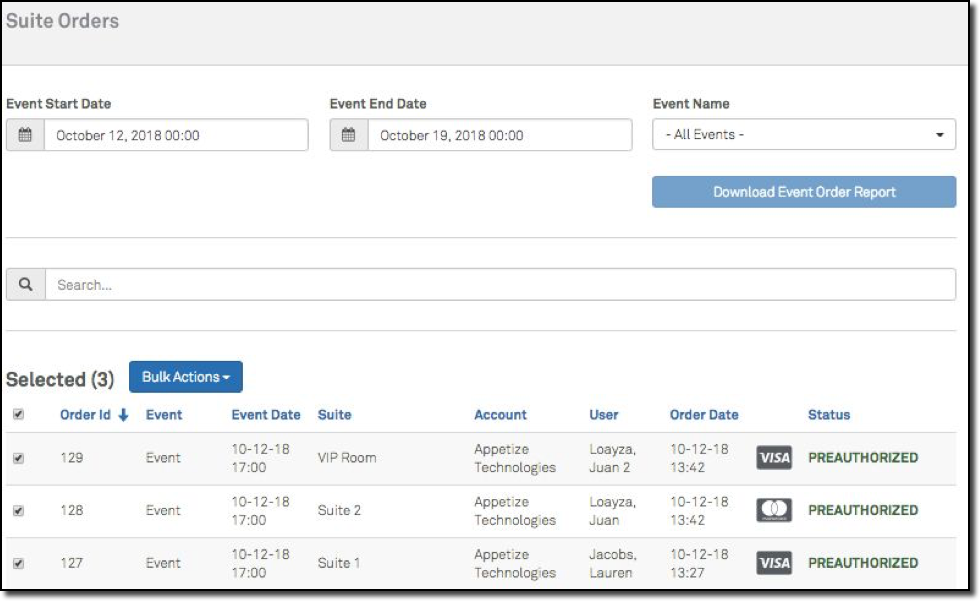This screenshot has height=601, width=980.
Task: Open the Event Name dropdown
Action: pos(804,135)
